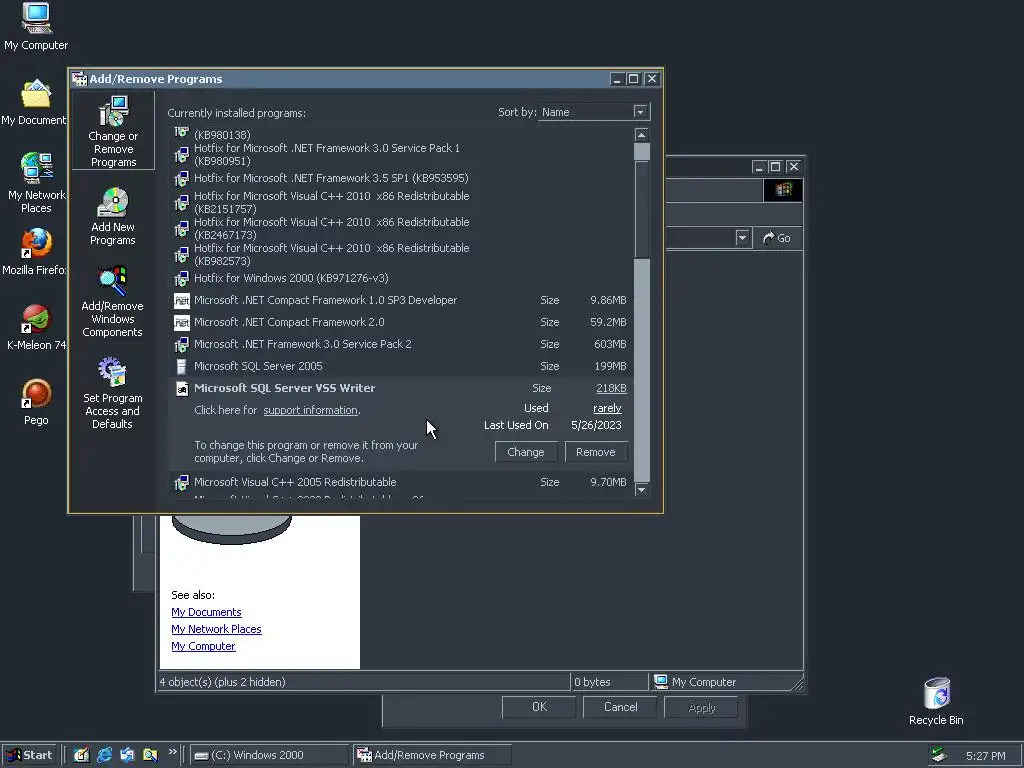Click the search folder quick launch icon
The height and width of the screenshot is (768, 1024).
tap(150, 755)
